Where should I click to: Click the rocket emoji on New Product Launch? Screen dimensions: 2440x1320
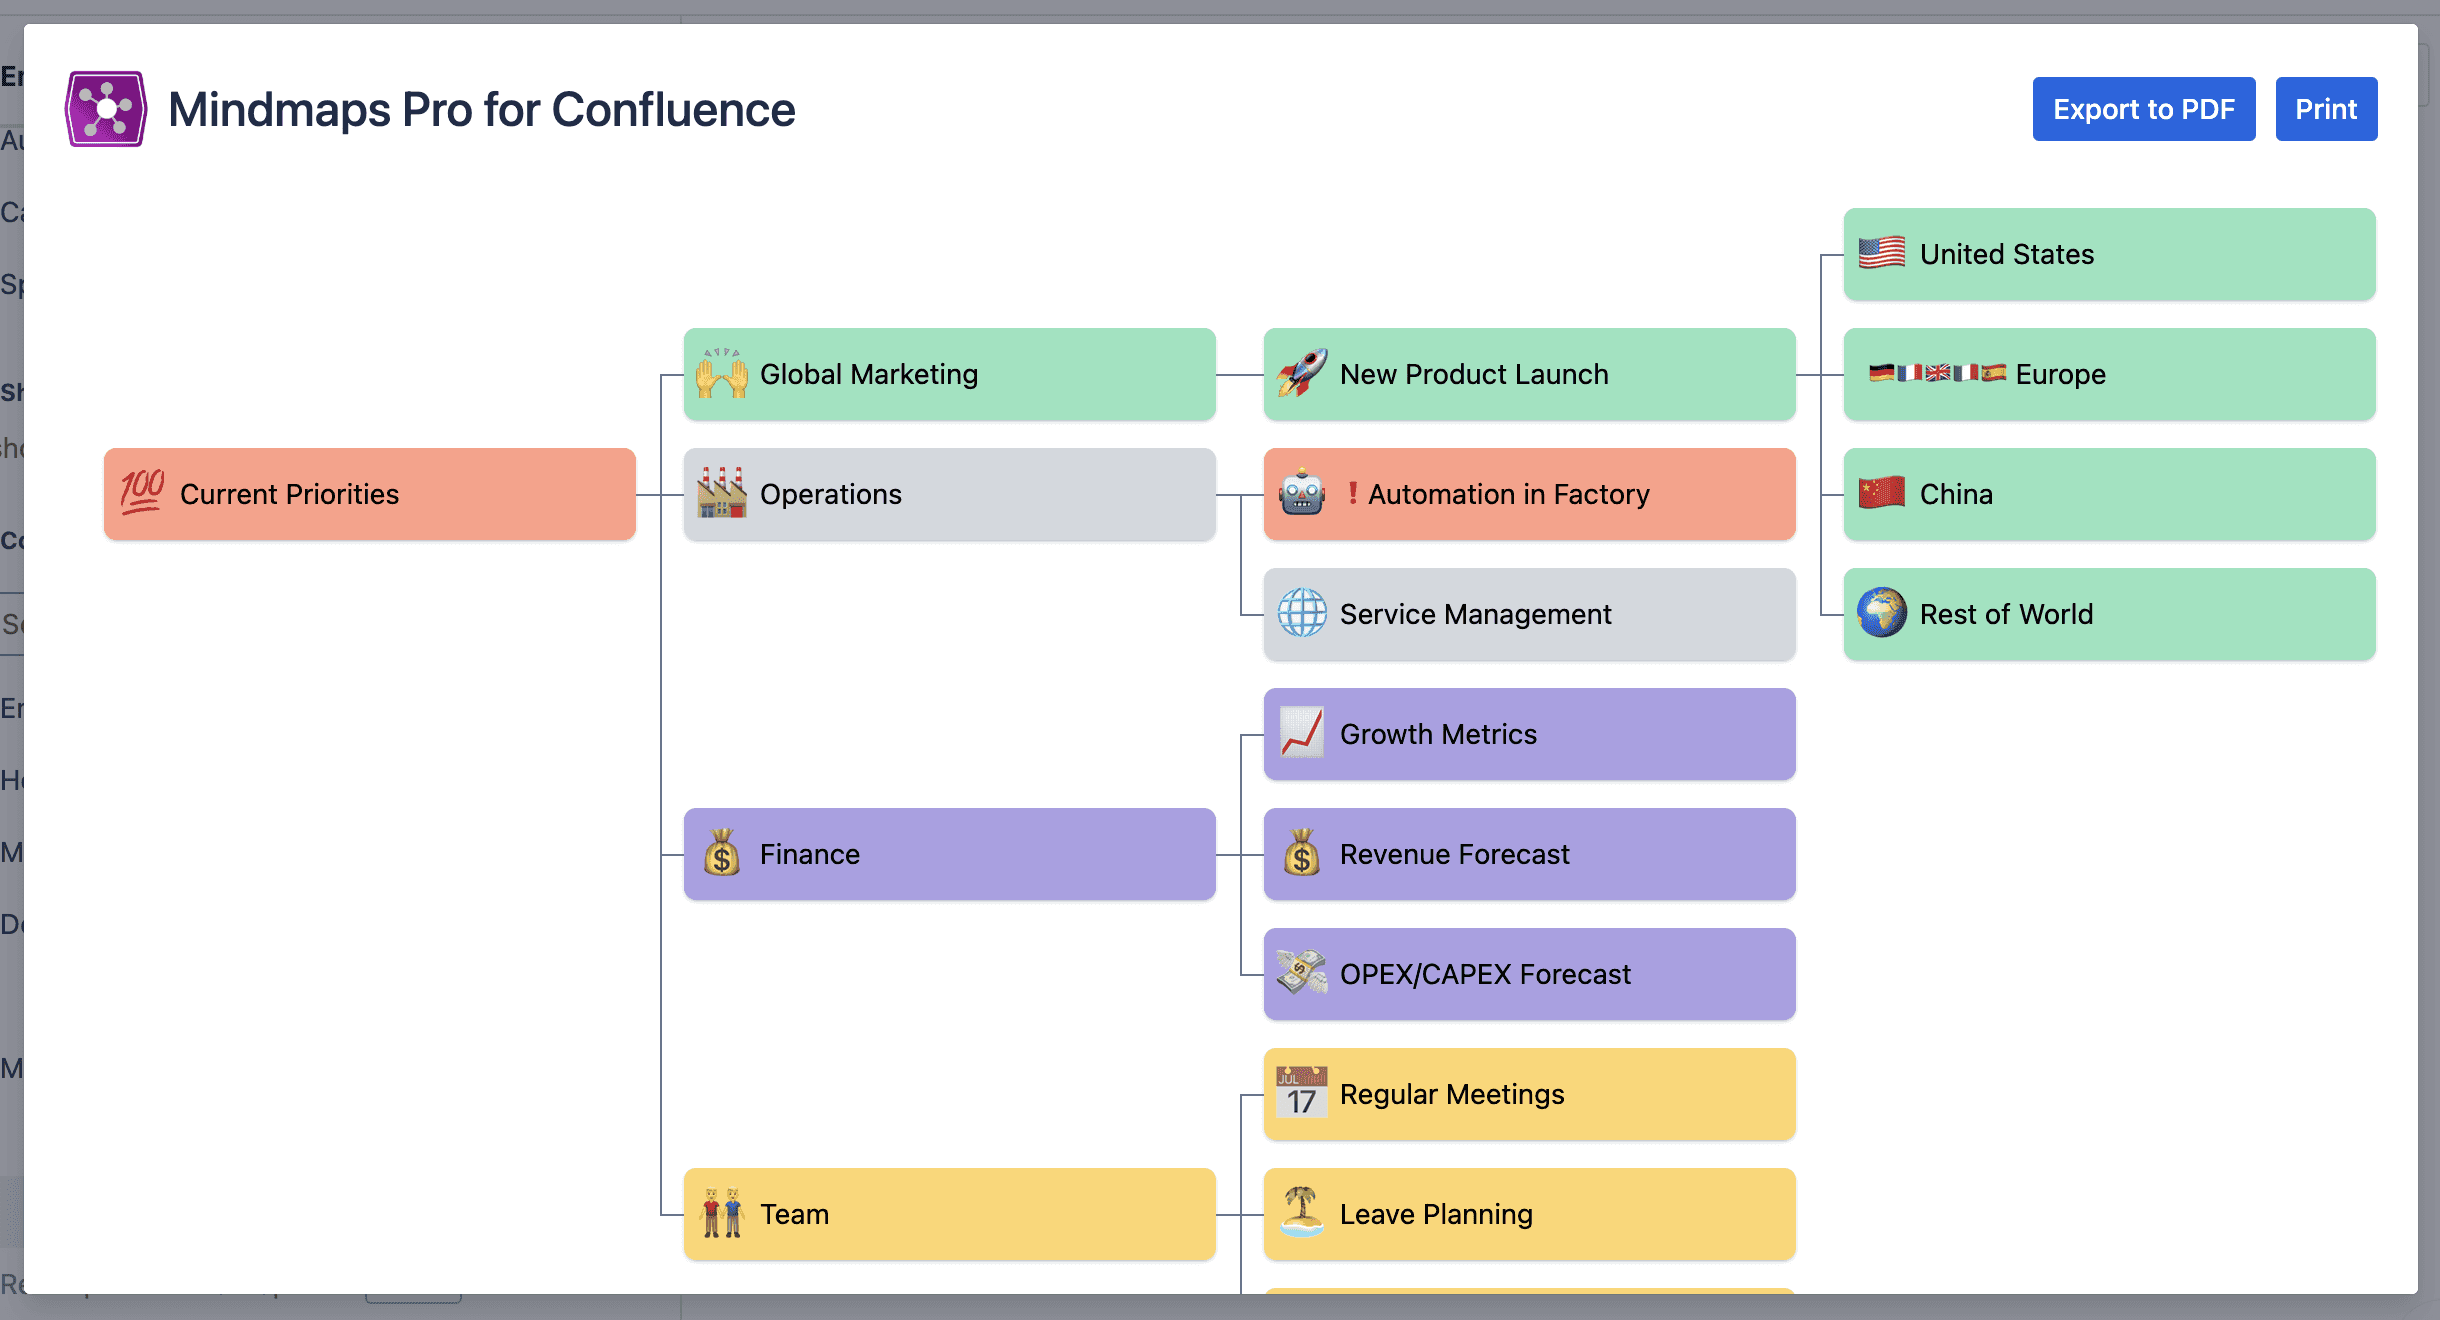1302,373
